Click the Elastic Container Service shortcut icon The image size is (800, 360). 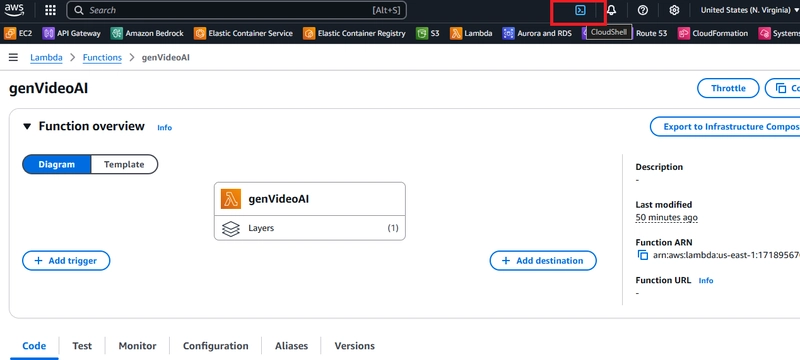pos(200,33)
